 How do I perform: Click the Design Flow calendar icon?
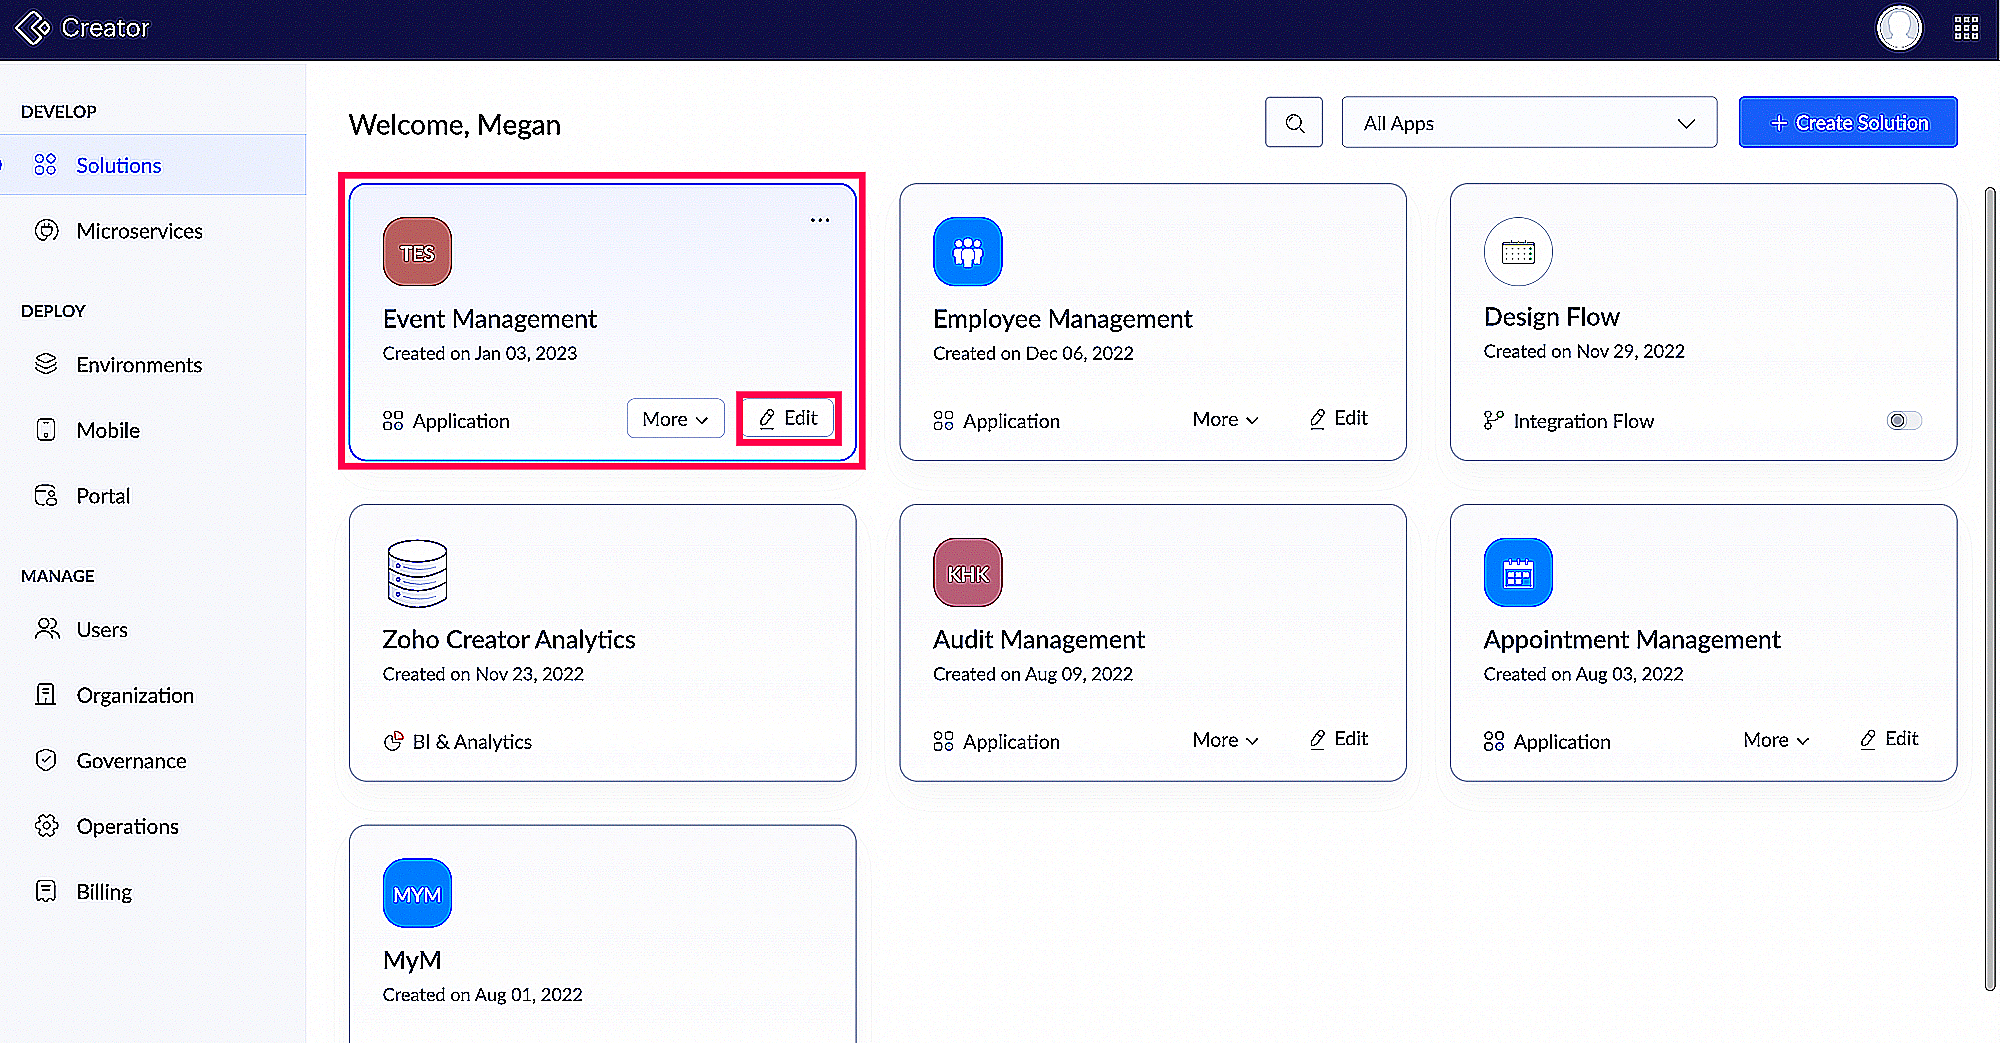click(x=1518, y=252)
